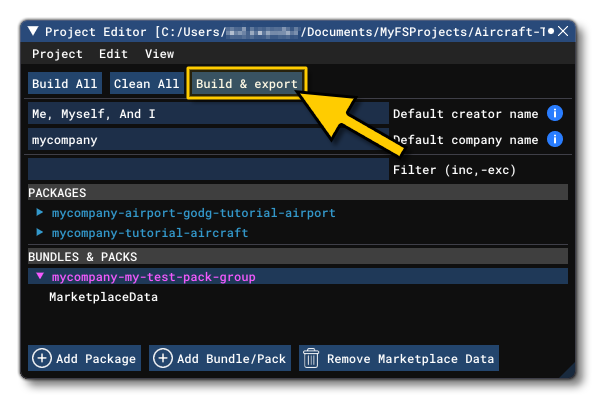This screenshot has height=399, width=596.
Task: Click the BUNDLES & PACKS section header
Action: [298, 256]
